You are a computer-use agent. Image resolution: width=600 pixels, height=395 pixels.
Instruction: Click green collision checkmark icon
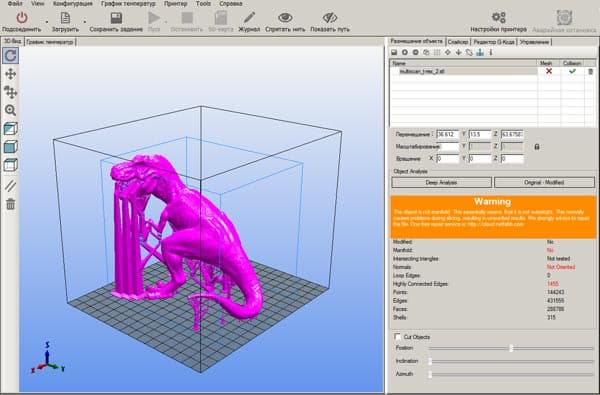click(572, 71)
